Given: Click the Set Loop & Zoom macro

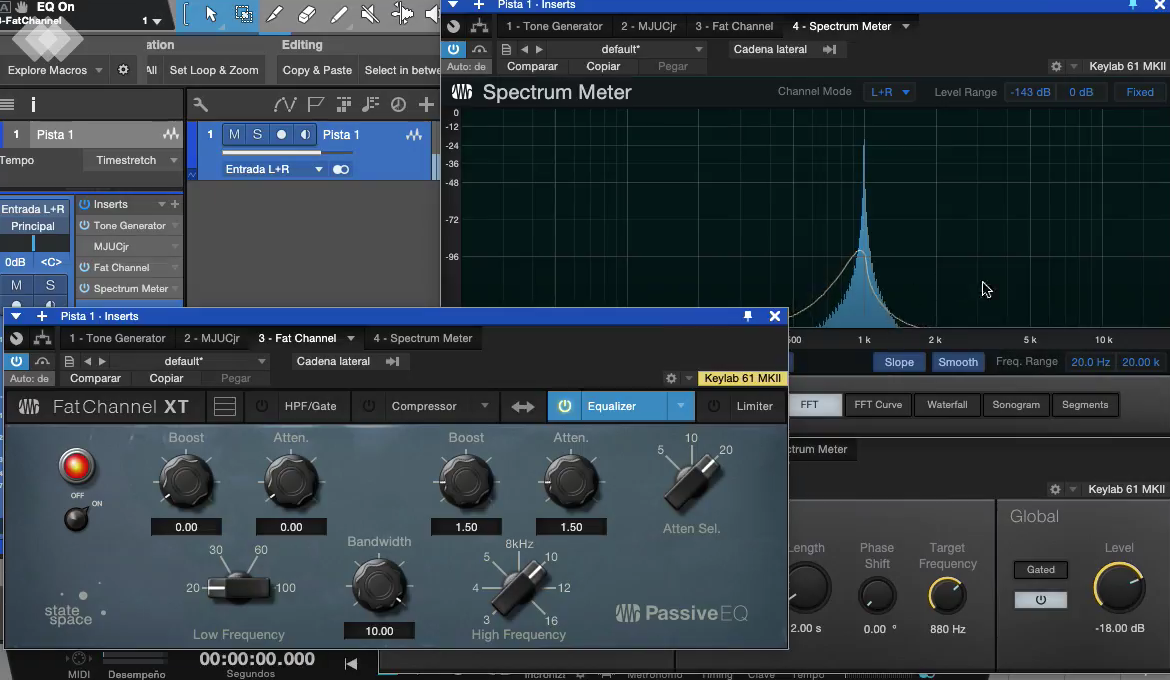Looking at the screenshot, I should [214, 70].
